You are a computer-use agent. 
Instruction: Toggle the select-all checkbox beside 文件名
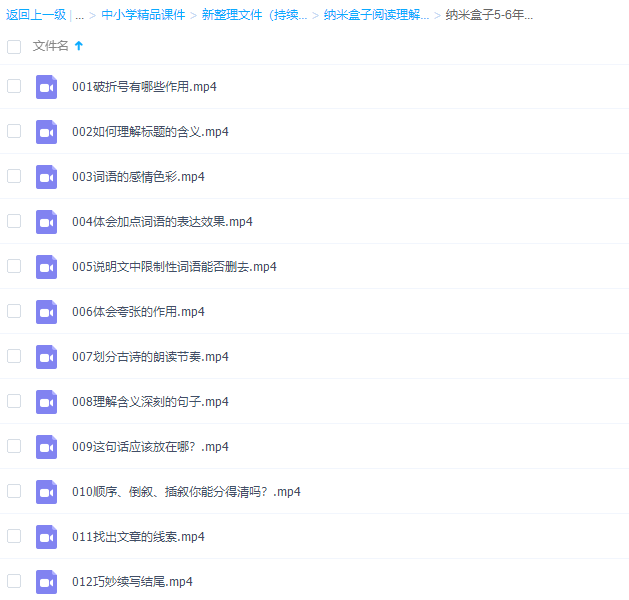[x=14, y=46]
